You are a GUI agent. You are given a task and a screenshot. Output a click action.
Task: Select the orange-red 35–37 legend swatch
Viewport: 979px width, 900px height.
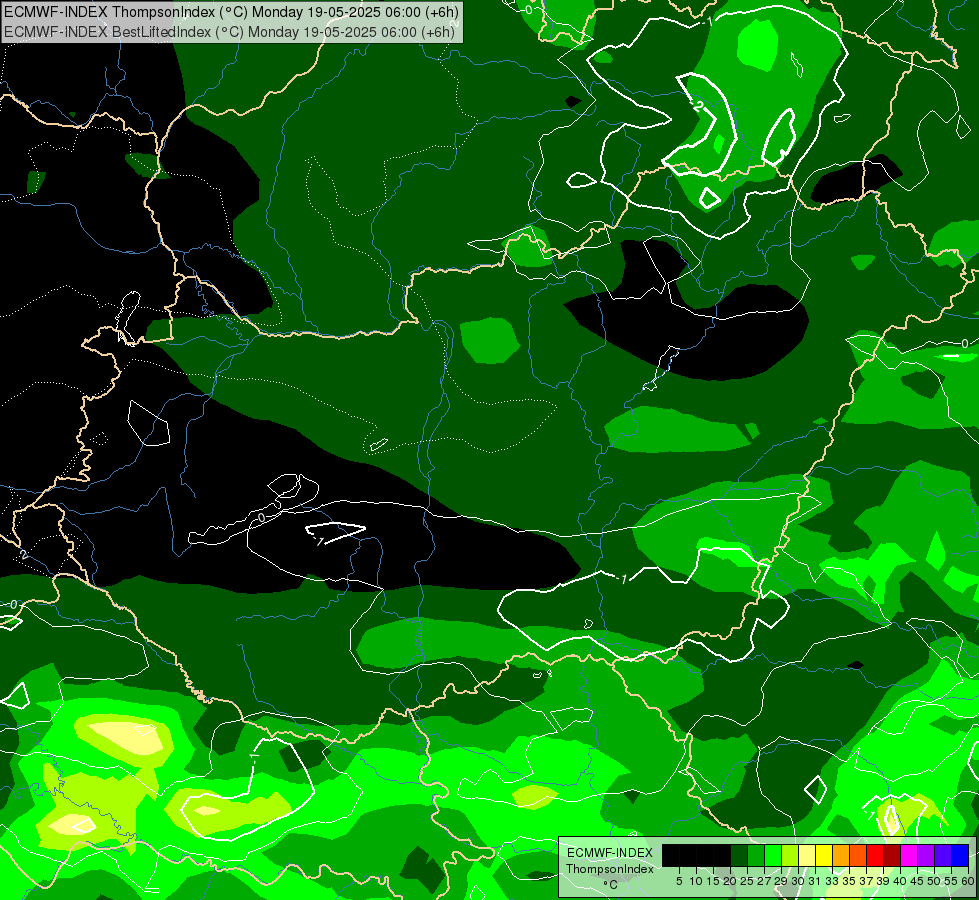858,855
